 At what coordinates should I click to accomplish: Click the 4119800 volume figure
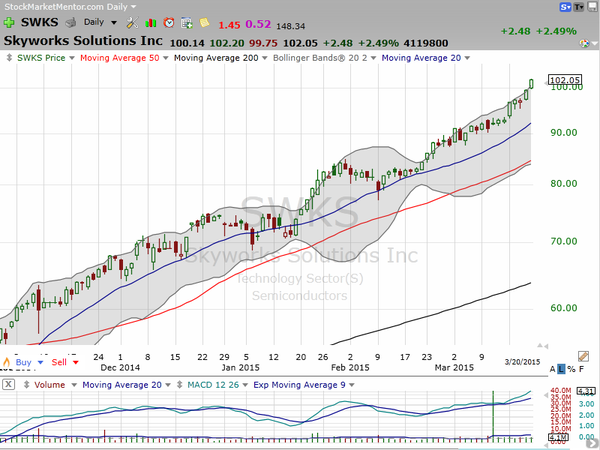(426, 43)
